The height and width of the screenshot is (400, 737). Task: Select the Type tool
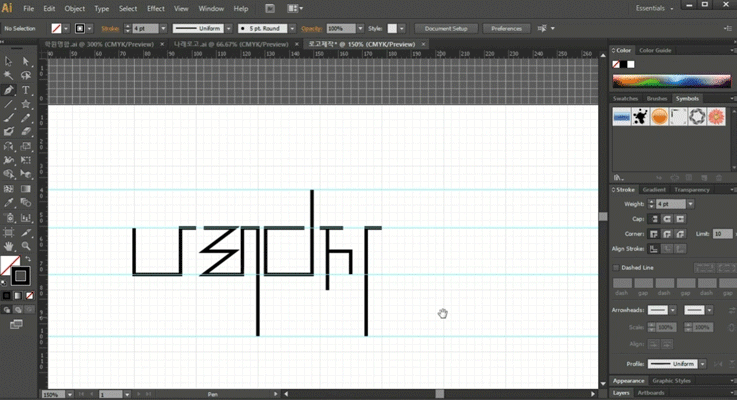click(26, 90)
